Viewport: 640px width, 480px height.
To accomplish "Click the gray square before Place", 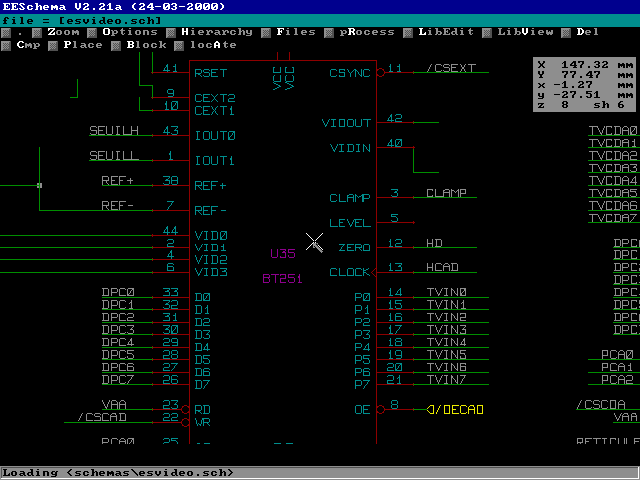I will tap(53, 46).
